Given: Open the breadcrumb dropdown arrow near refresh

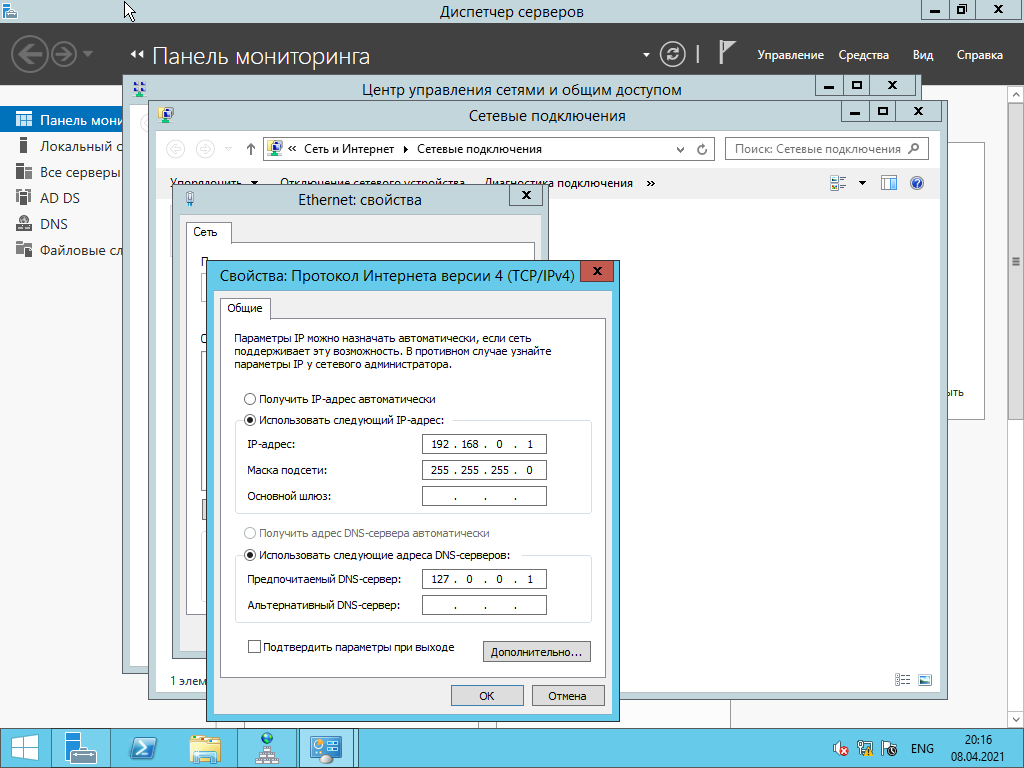Looking at the screenshot, I should [646, 55].
